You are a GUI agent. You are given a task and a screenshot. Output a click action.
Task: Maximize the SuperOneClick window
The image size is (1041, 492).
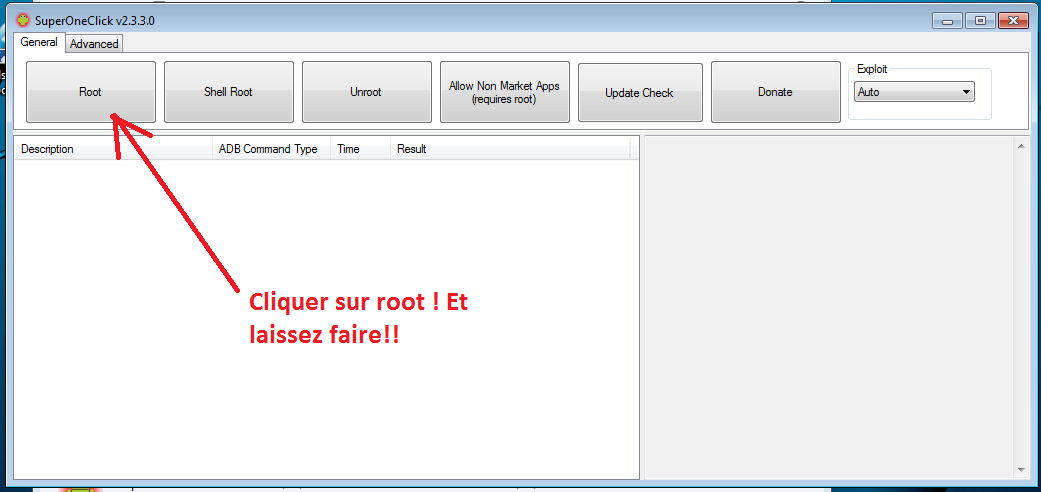980,21
